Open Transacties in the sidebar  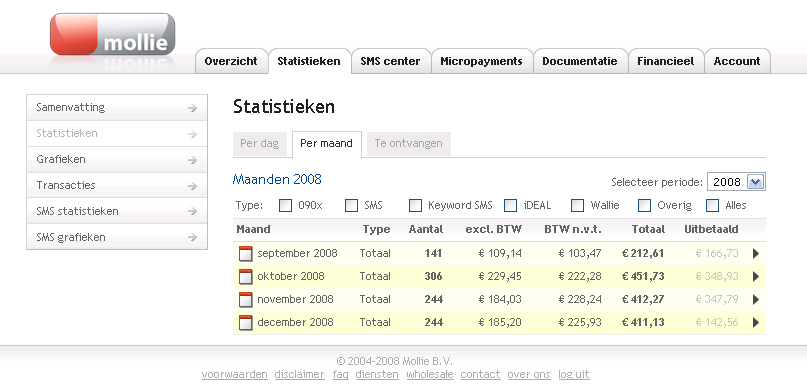click(x=117, y=185)
